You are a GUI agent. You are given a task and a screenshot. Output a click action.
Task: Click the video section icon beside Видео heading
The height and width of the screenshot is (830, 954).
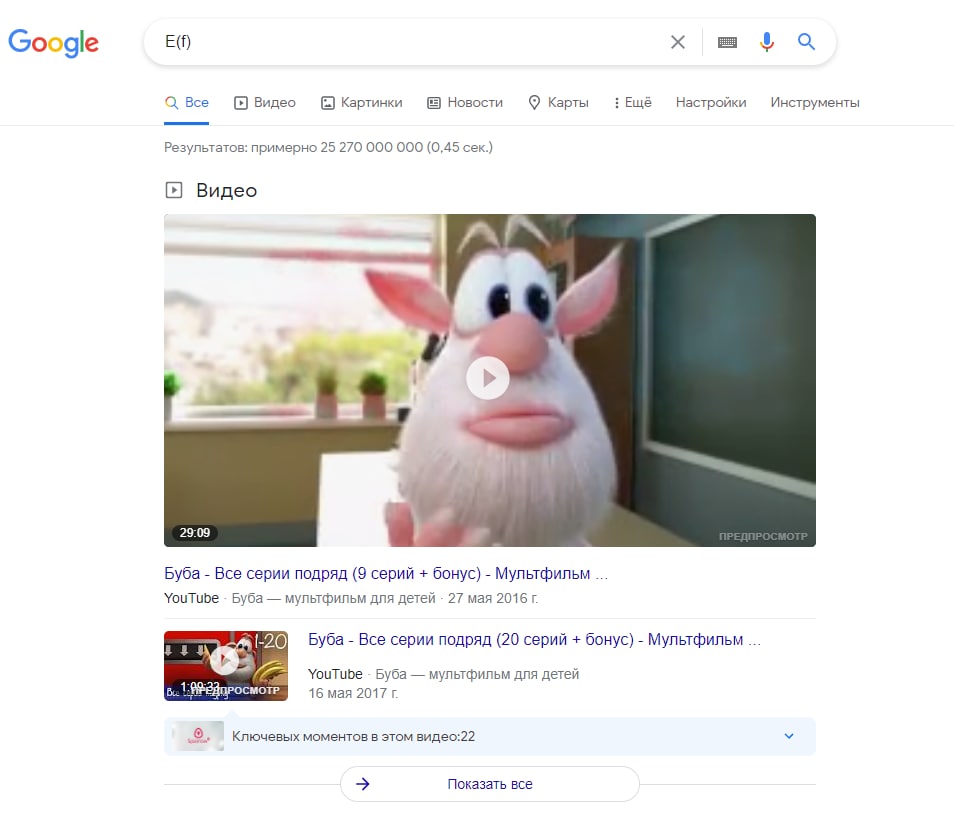[x=174, y=190]
